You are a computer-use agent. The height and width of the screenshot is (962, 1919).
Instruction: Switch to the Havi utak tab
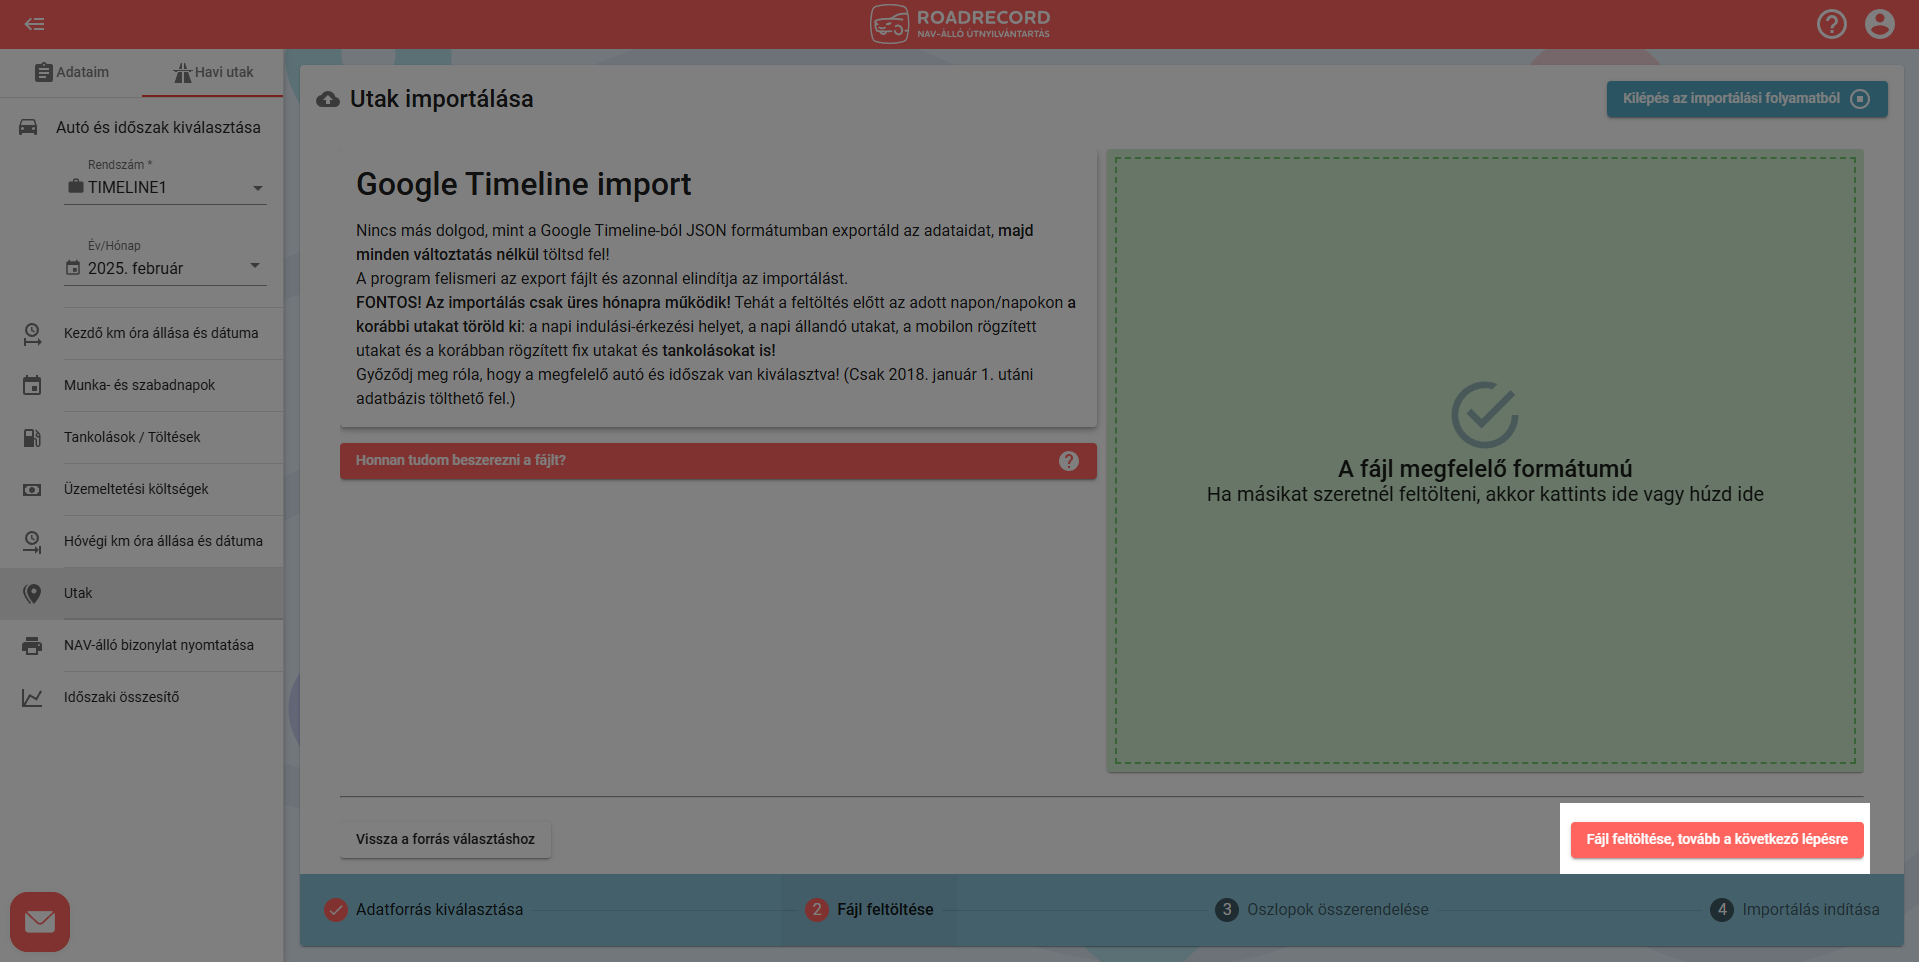coord(213,72)
